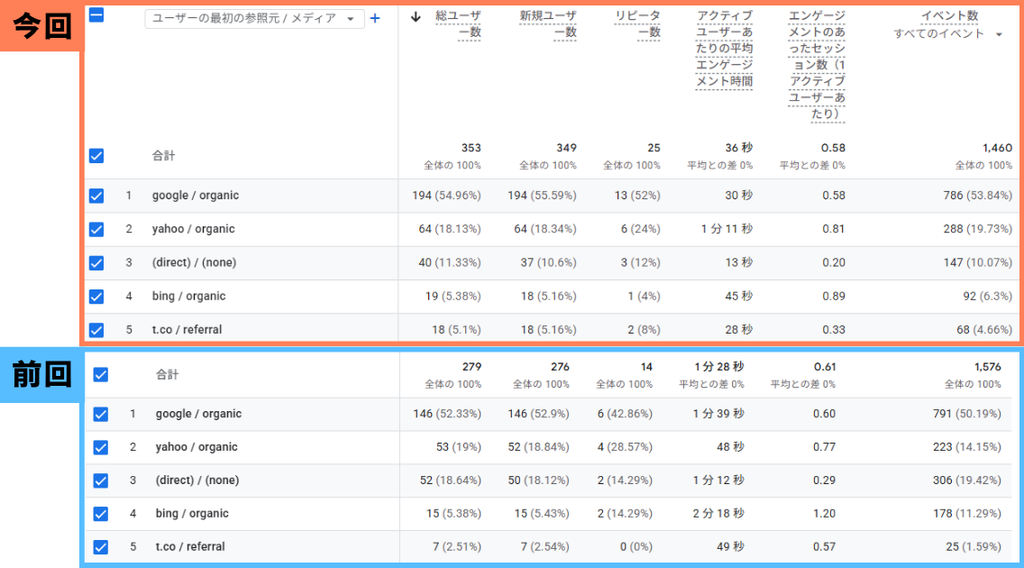Toggle the 合計 checkbox in the 今回 table
The height and width of the screenshot is (568, 1024).
coord(96,155)
